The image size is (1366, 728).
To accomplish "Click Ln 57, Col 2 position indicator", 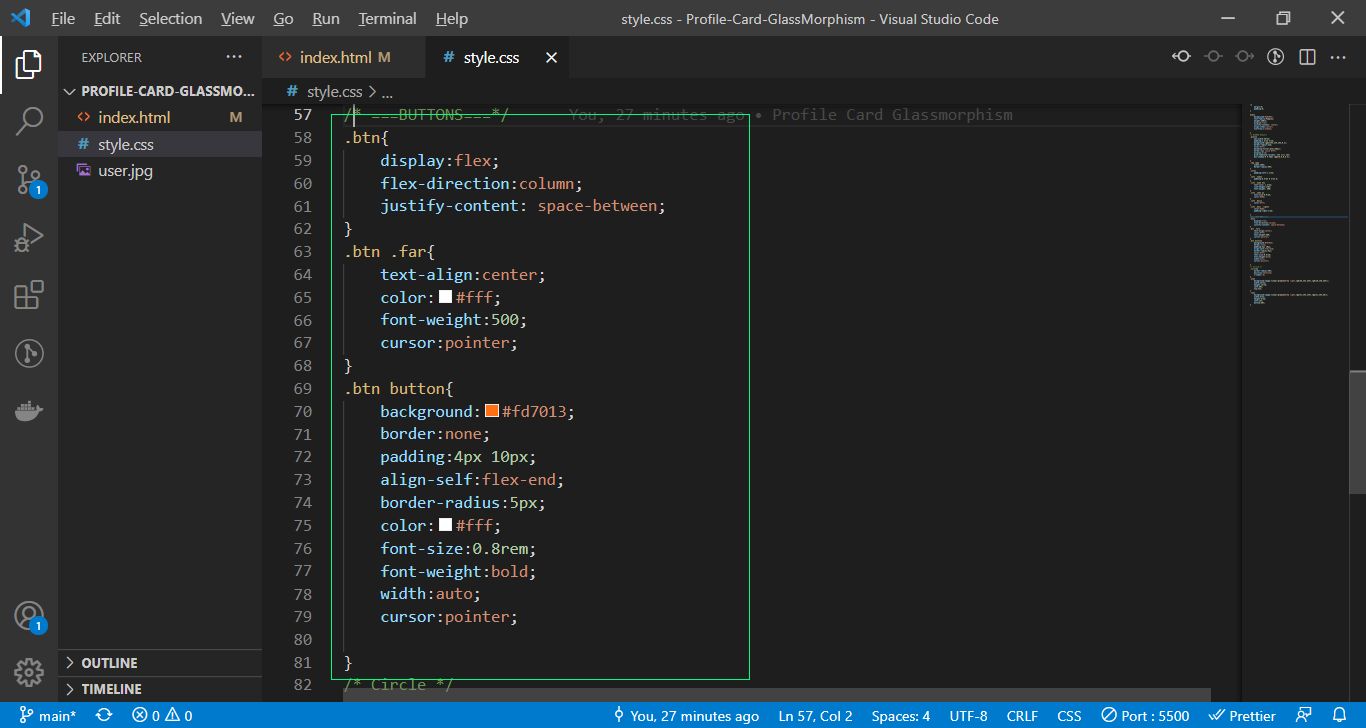I will pyautogui.click(x=815, y=715).
